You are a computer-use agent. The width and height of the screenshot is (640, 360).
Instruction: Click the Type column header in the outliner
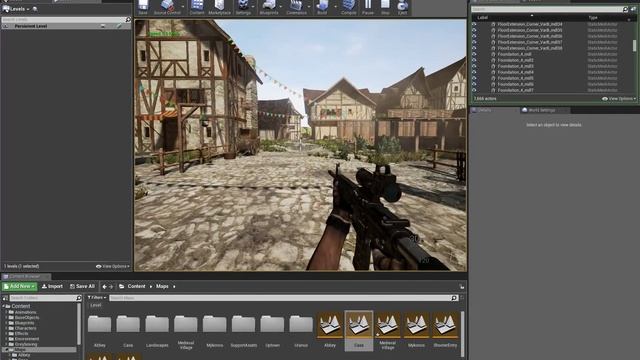click(593, 18)
